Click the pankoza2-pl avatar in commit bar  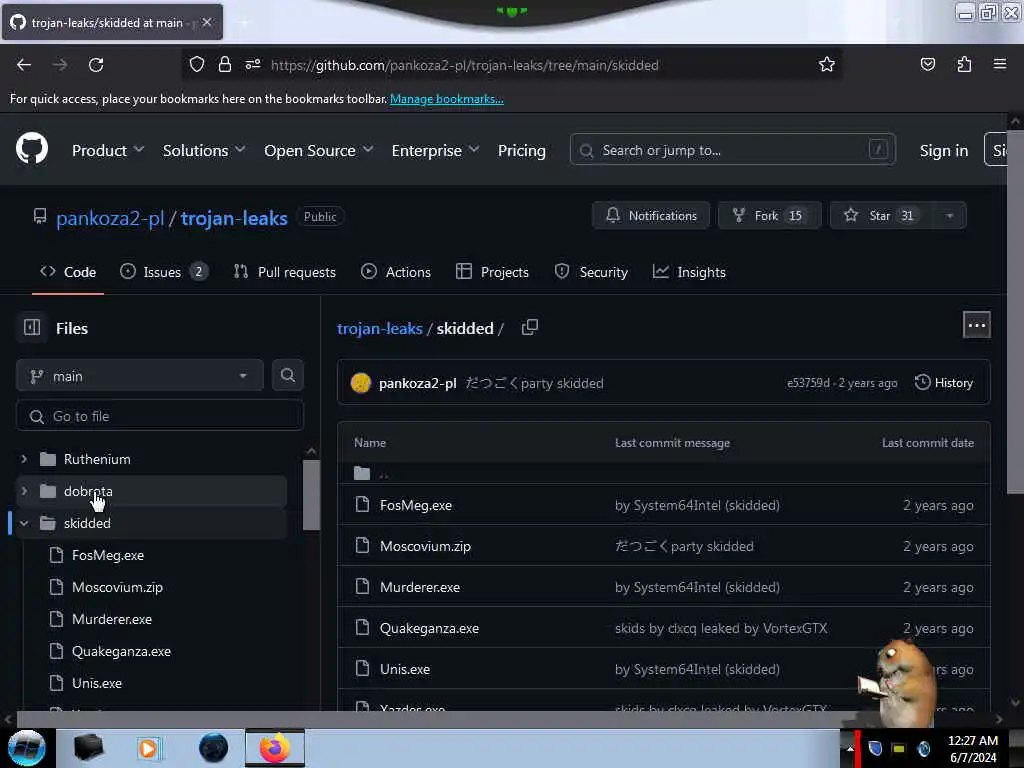click(x=360, y=383)
